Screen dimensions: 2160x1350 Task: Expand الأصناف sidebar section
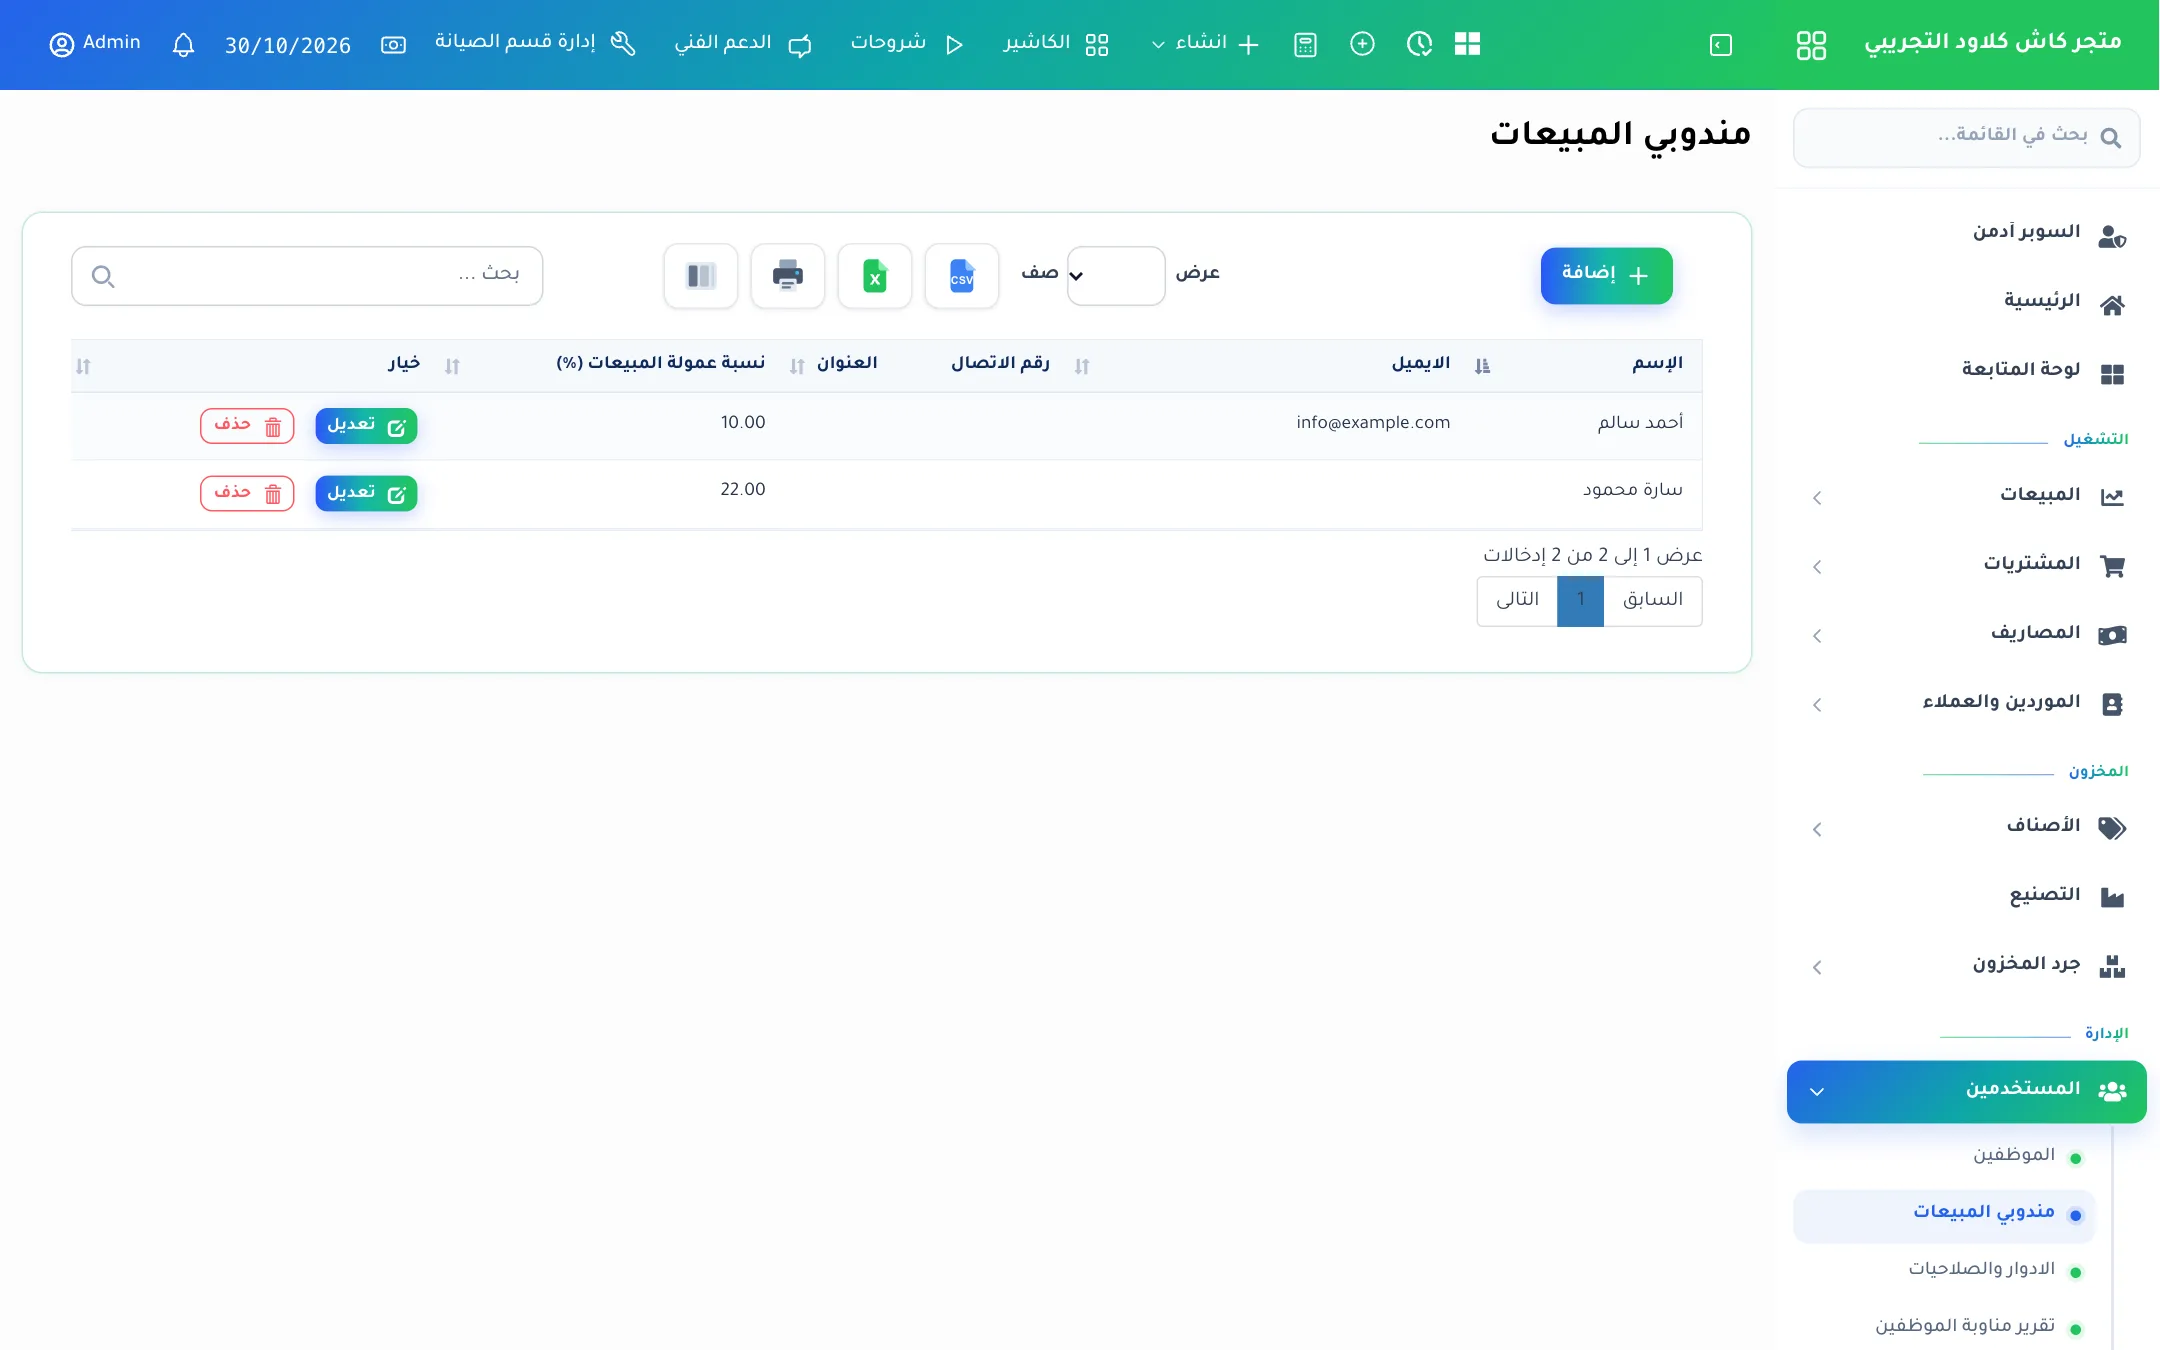[1966, 827]
